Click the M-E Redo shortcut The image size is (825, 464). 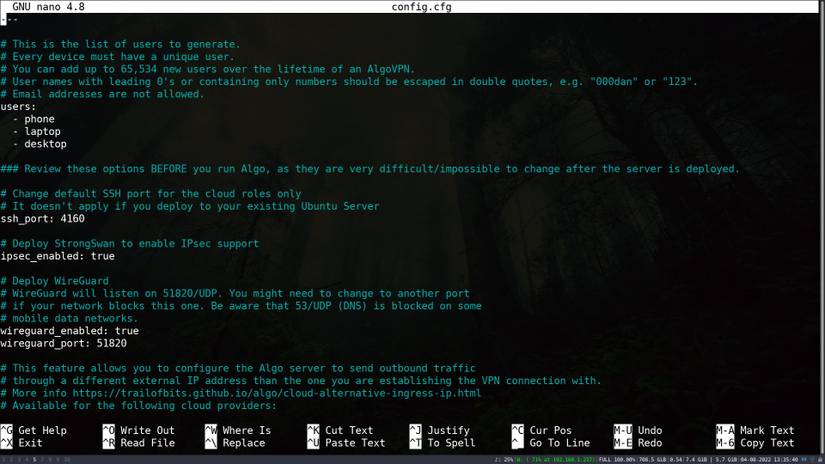tap(638, 443)
